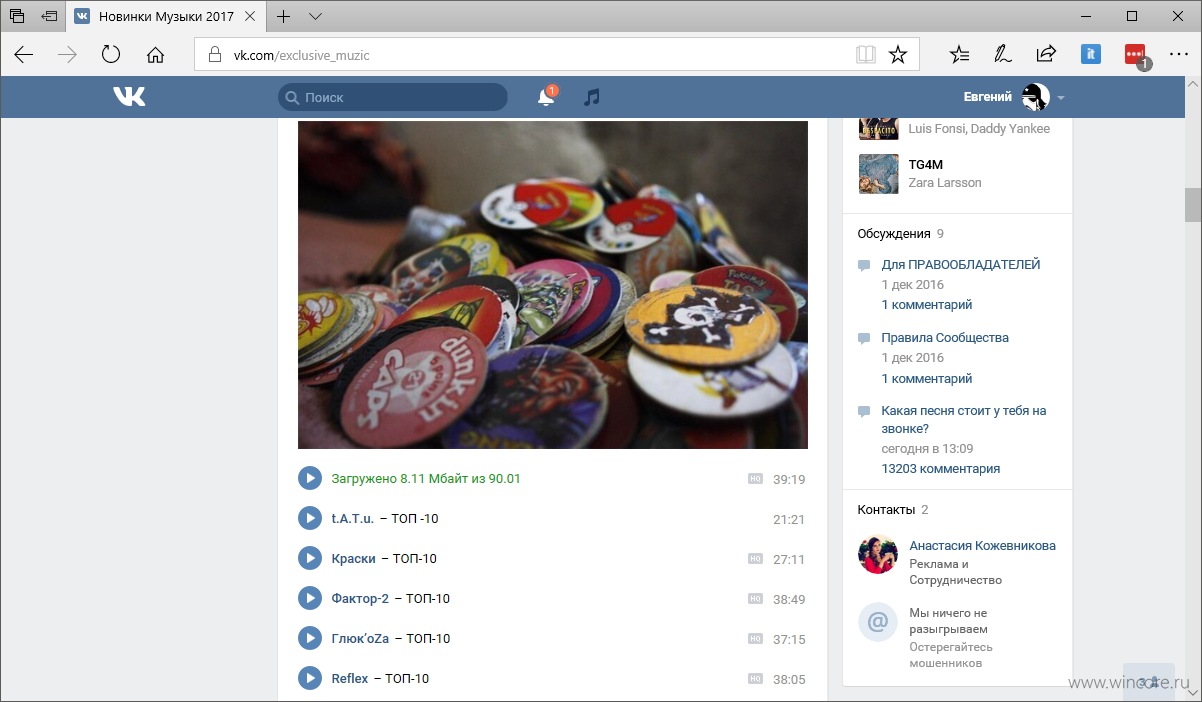Click the Краски artist name
The image size is (1202, 702).
353,559
